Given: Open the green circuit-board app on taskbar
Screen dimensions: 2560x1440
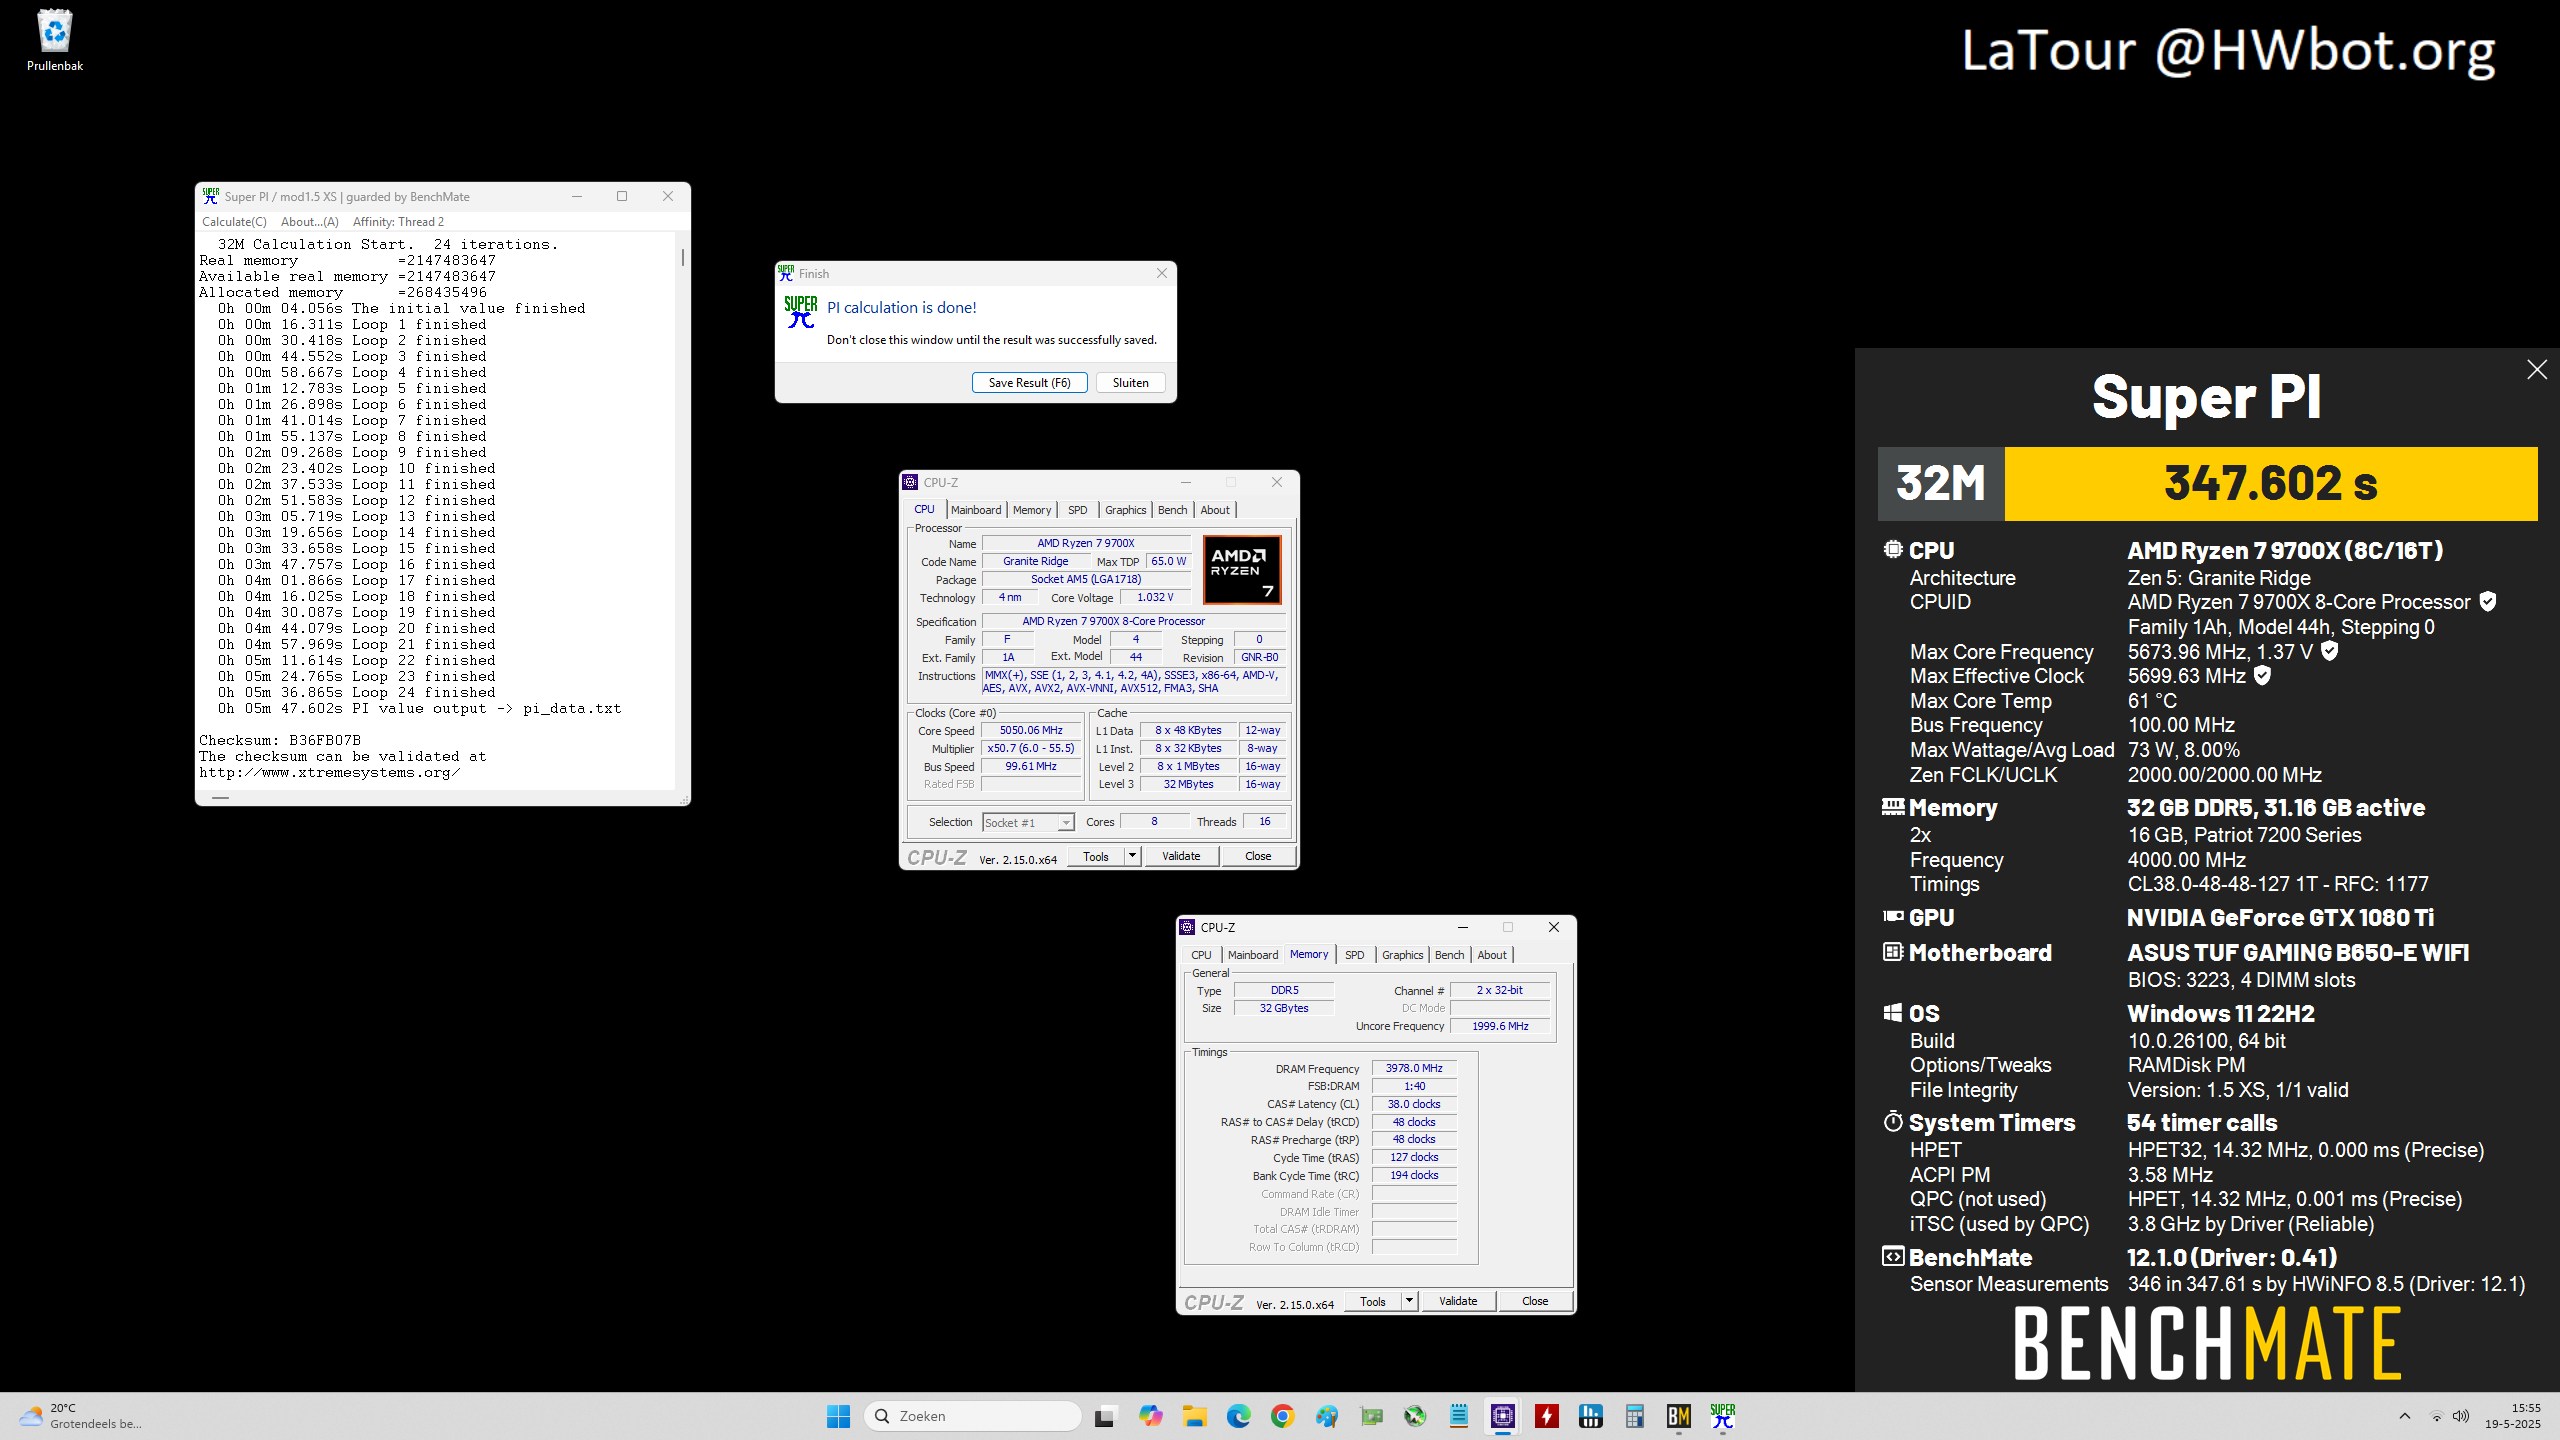Looking at the screenshot, I should [x=1371, y=1416].
